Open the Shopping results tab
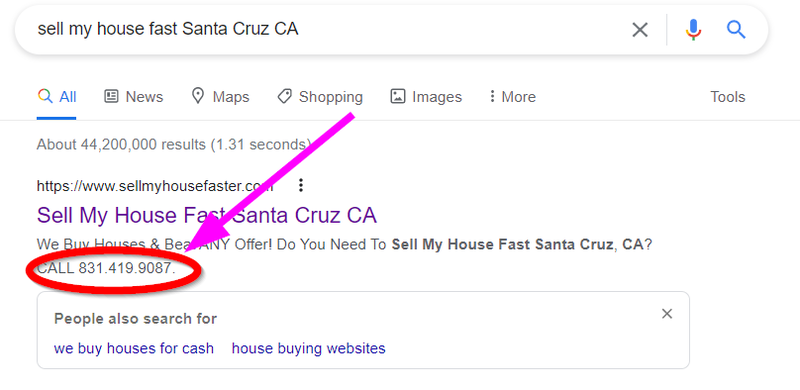 [320, 96]
